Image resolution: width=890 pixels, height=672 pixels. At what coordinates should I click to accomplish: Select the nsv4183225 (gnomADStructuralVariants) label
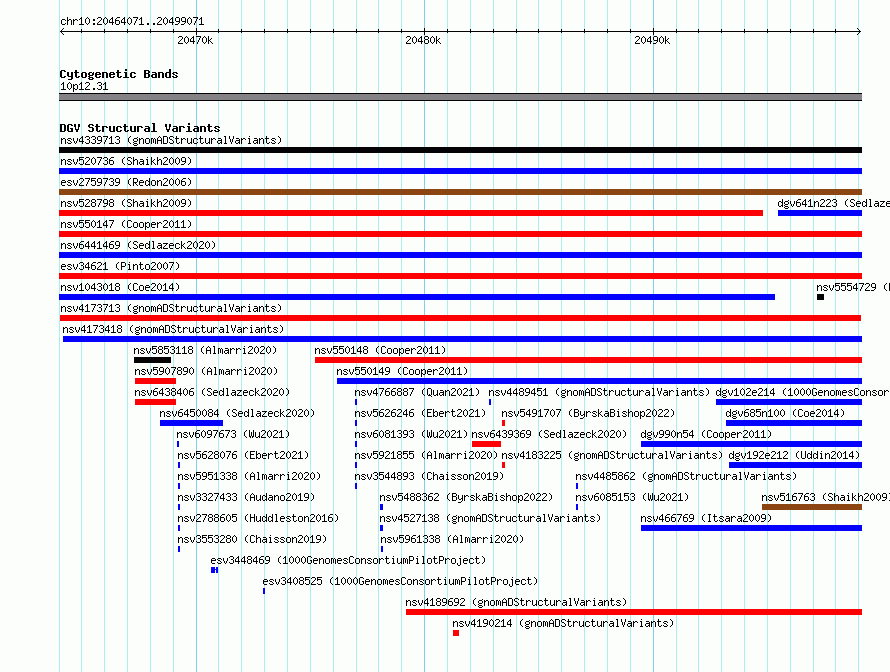(612, 455)
